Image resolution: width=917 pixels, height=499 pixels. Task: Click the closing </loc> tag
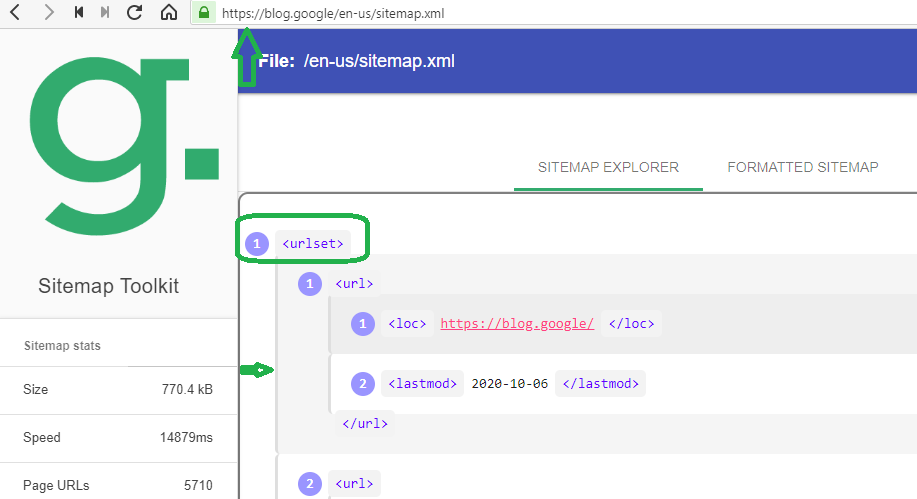click(632, 324)
